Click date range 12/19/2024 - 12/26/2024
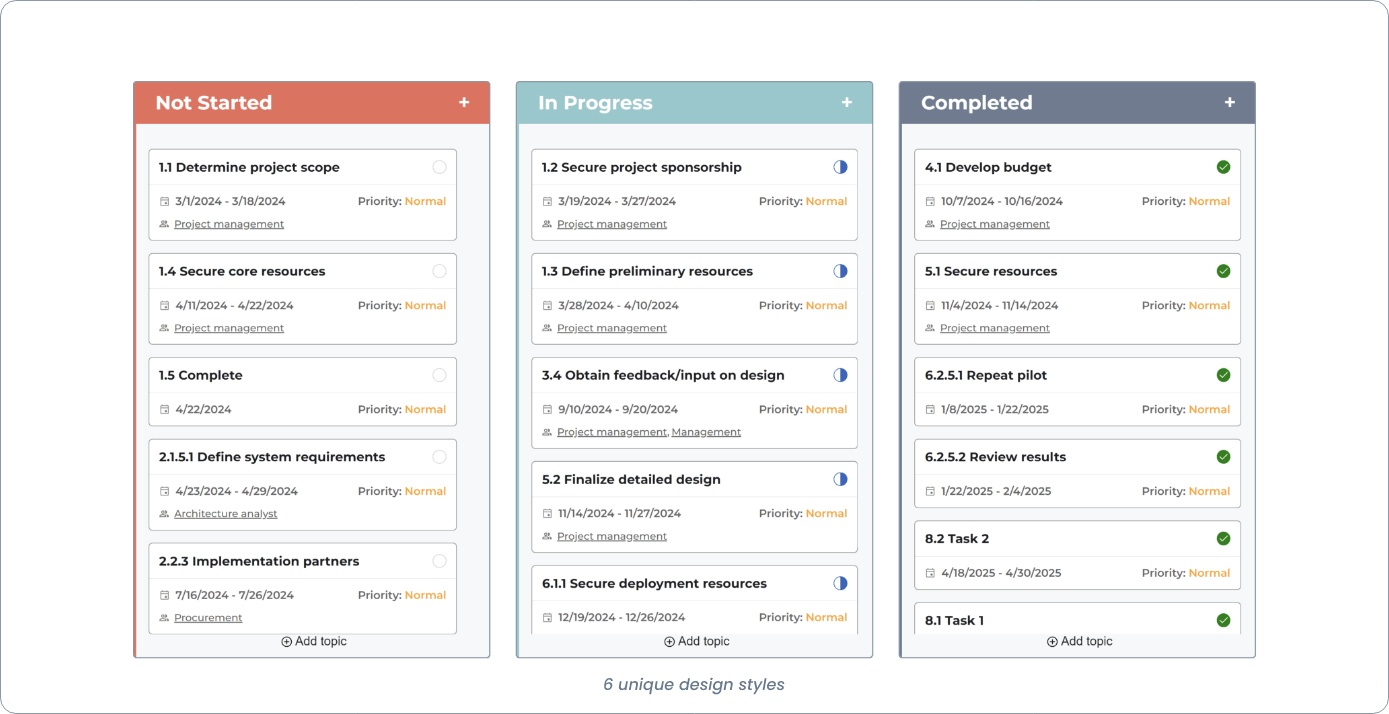The width and height of the screenshot is (1389, 714). [x=620, y=617]
